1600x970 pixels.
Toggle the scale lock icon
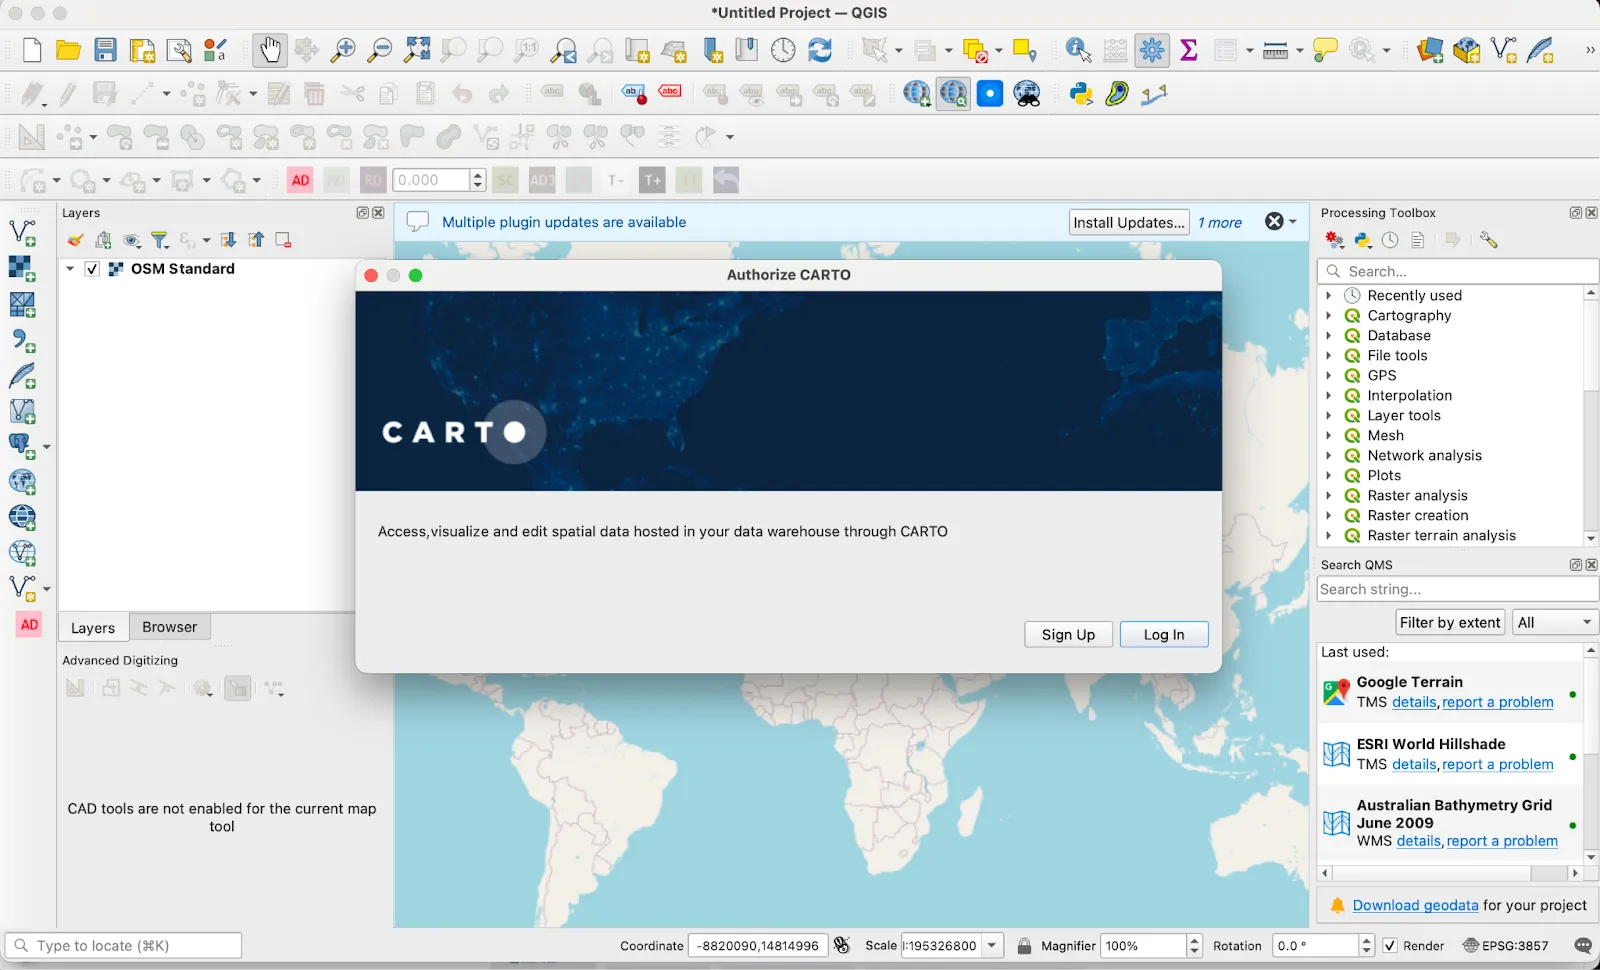click(1024, 946)
